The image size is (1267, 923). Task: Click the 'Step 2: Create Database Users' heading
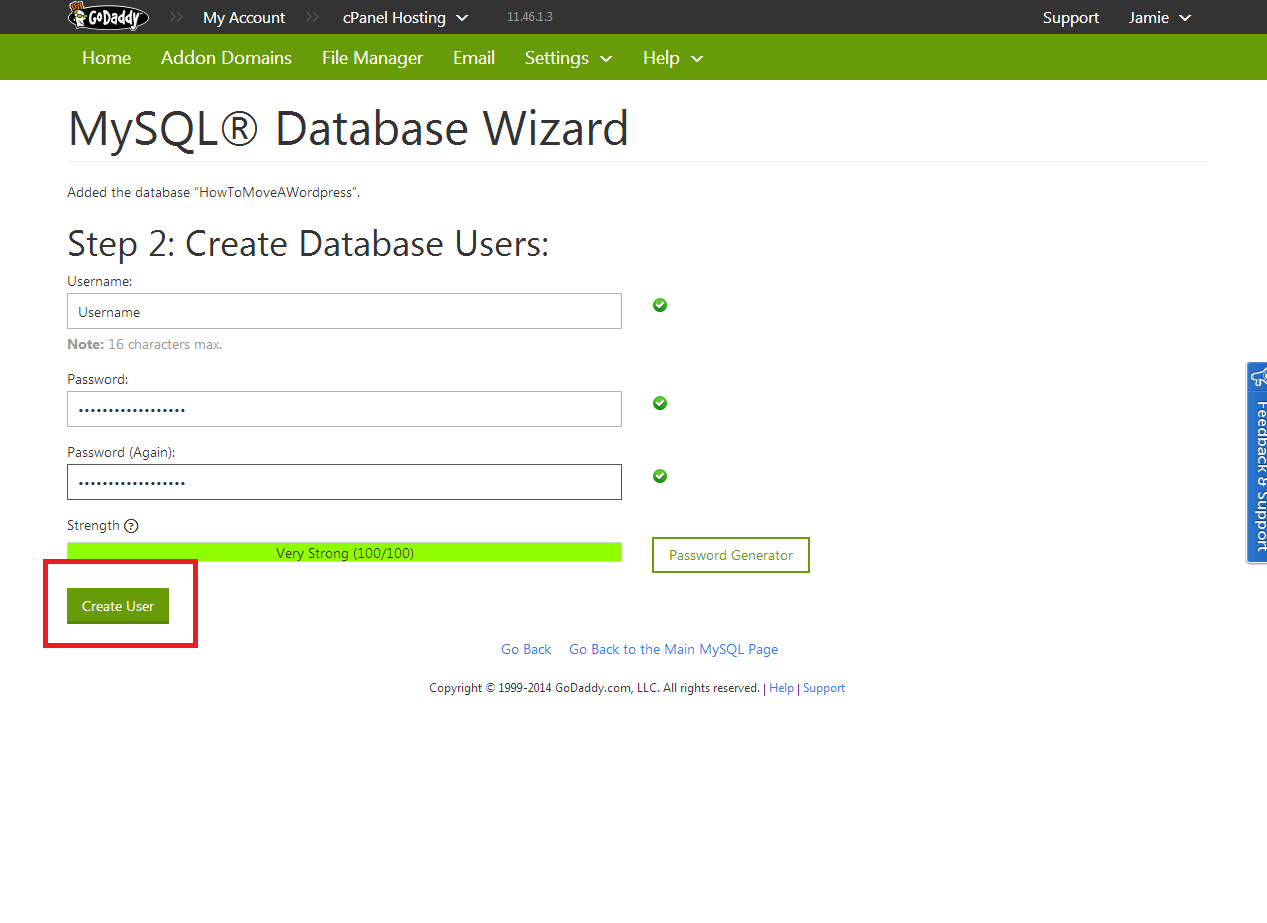(x=308, y=244)
